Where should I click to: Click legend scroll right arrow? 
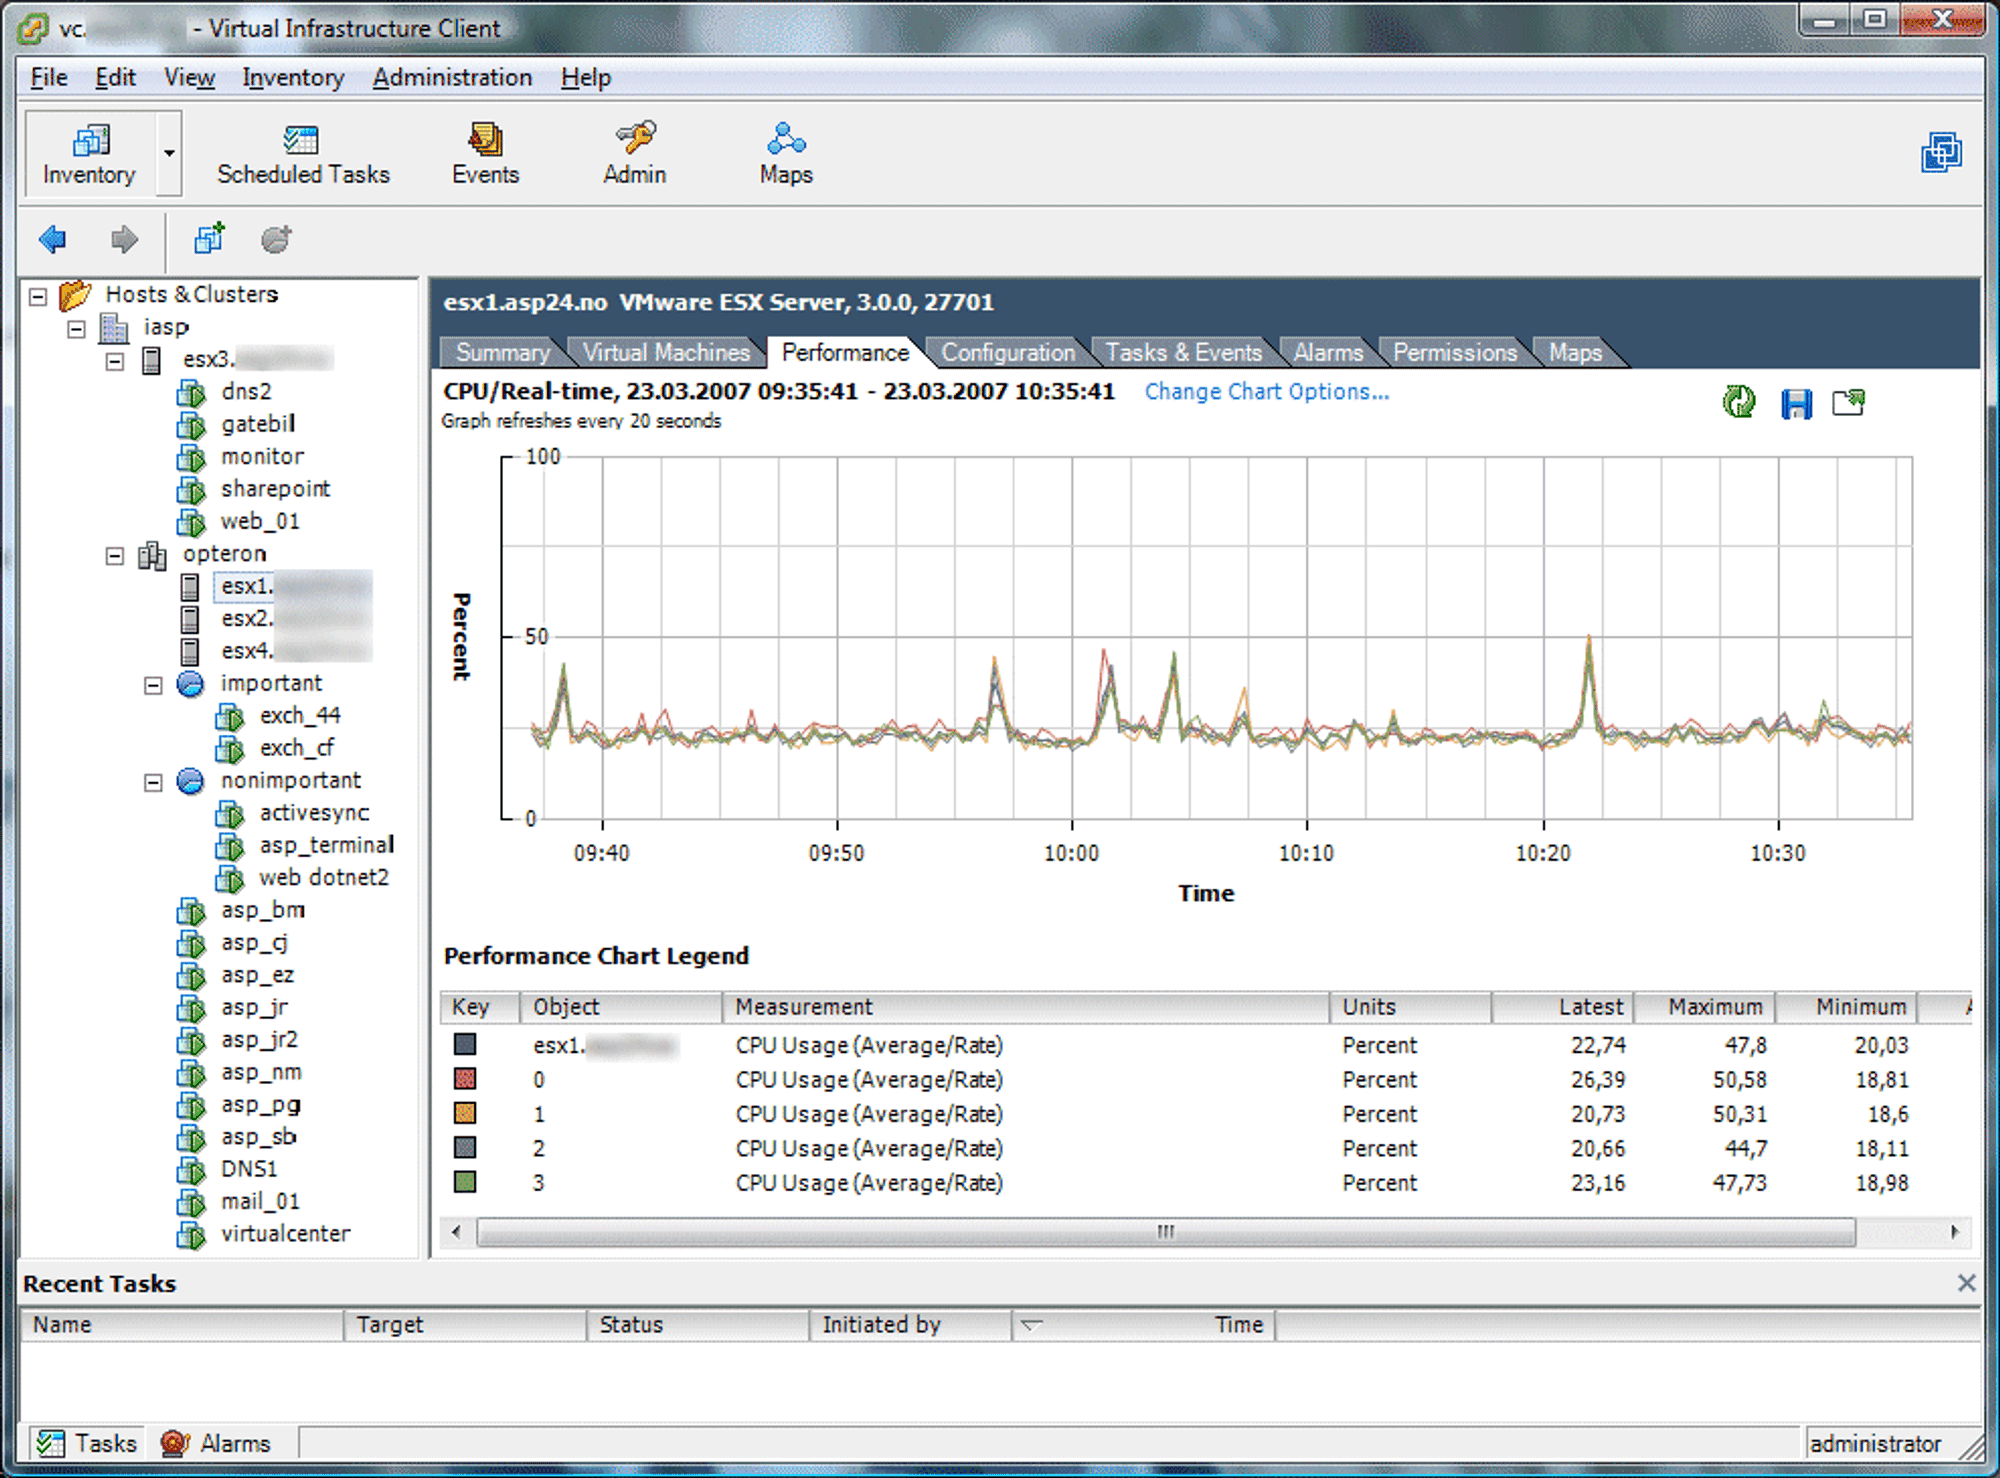pos(1955,1232)
